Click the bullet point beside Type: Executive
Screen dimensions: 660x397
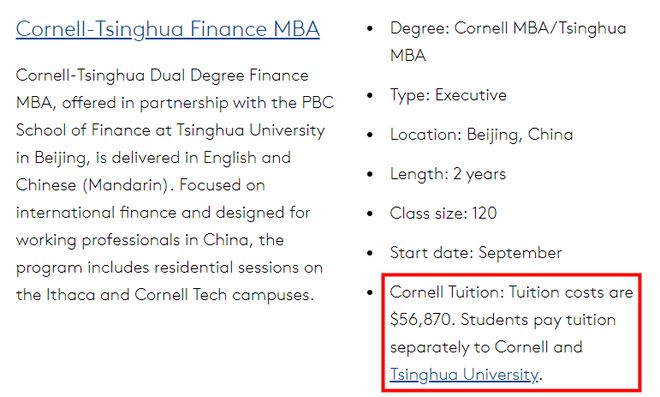370,95
